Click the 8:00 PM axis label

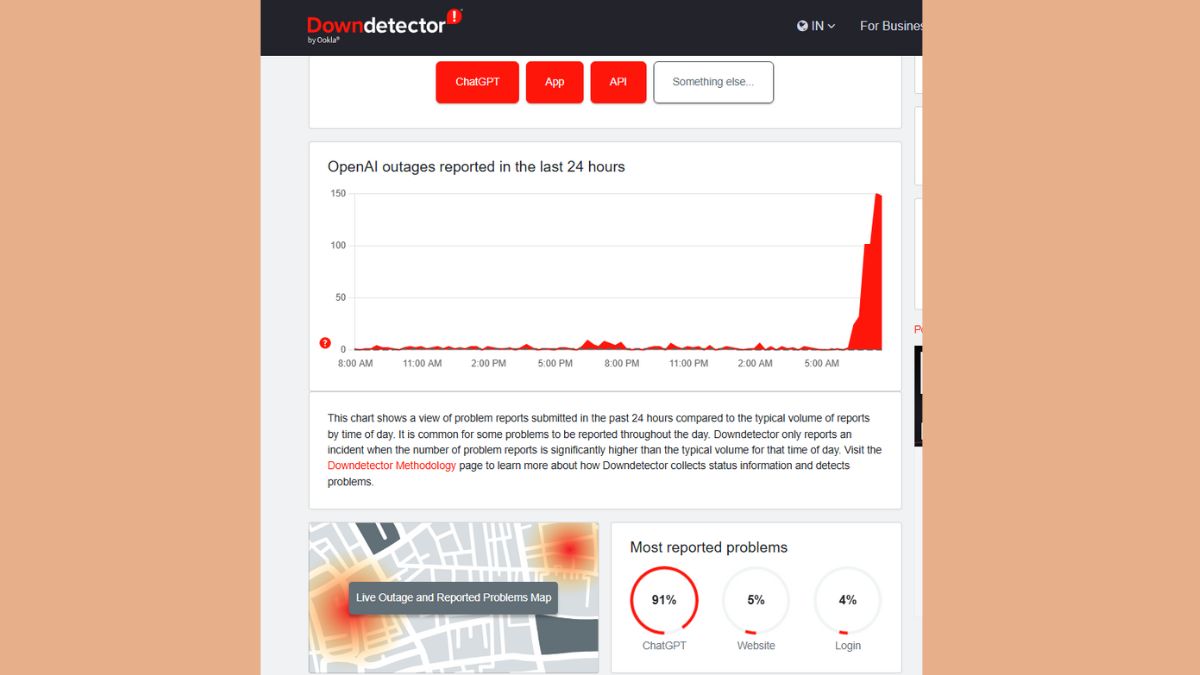(622, 364)
